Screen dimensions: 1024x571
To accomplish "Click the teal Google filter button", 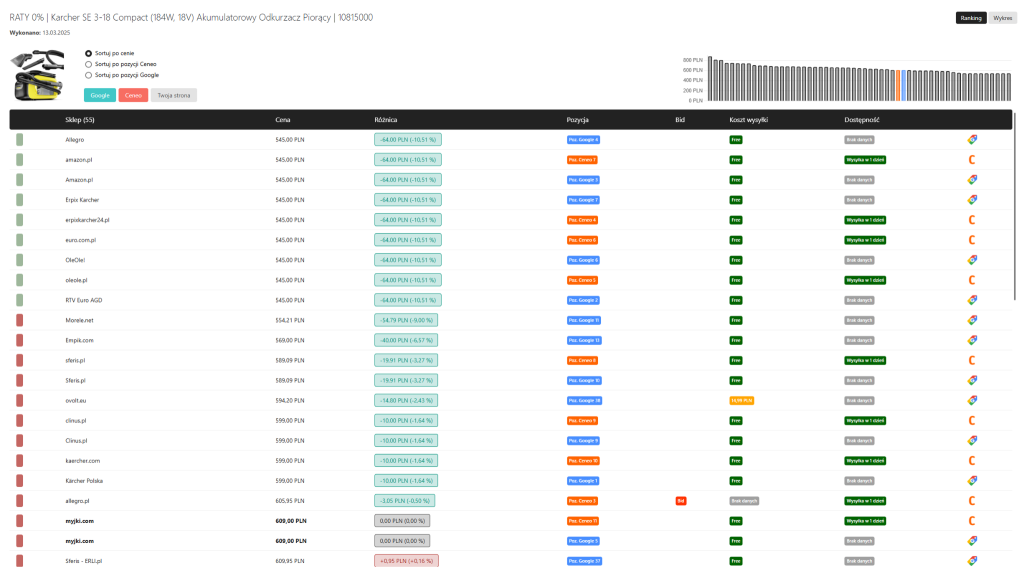I will pos(100,95).
